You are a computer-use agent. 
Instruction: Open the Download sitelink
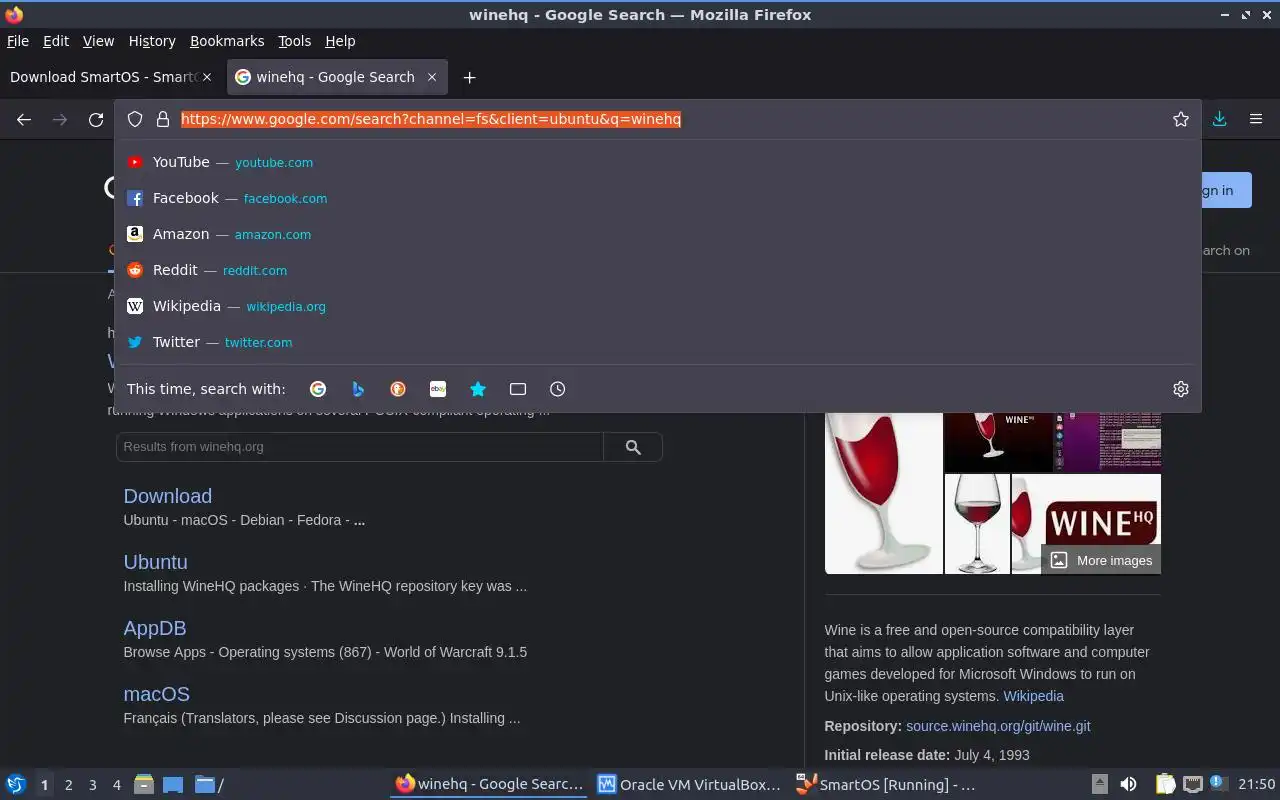tap(168, 496)
